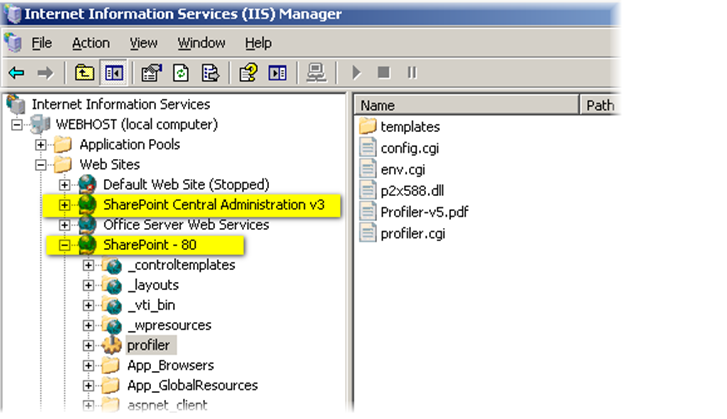Open the Action menu

91,43
